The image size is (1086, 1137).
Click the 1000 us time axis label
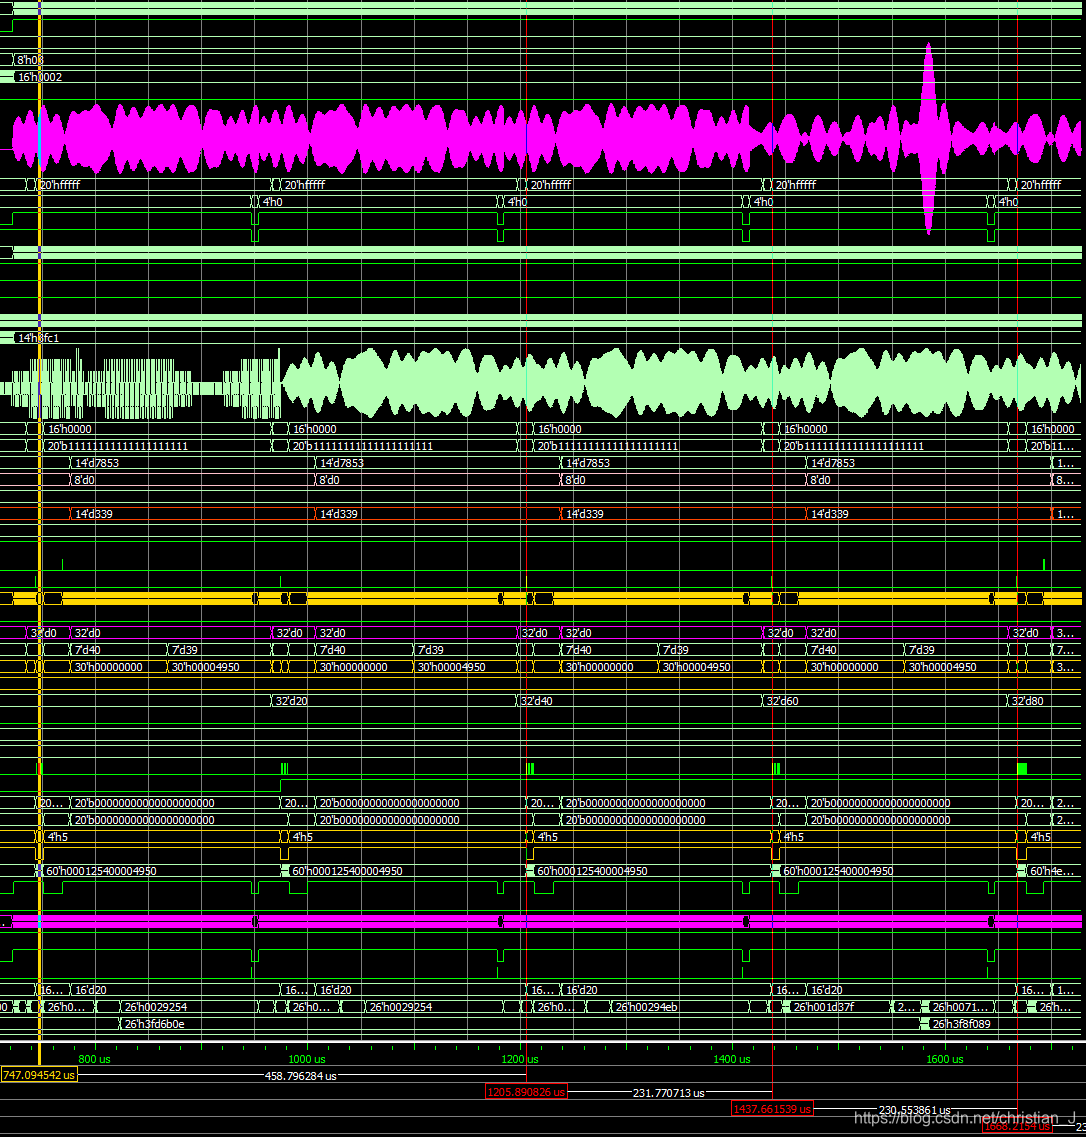click(307, 1059)
